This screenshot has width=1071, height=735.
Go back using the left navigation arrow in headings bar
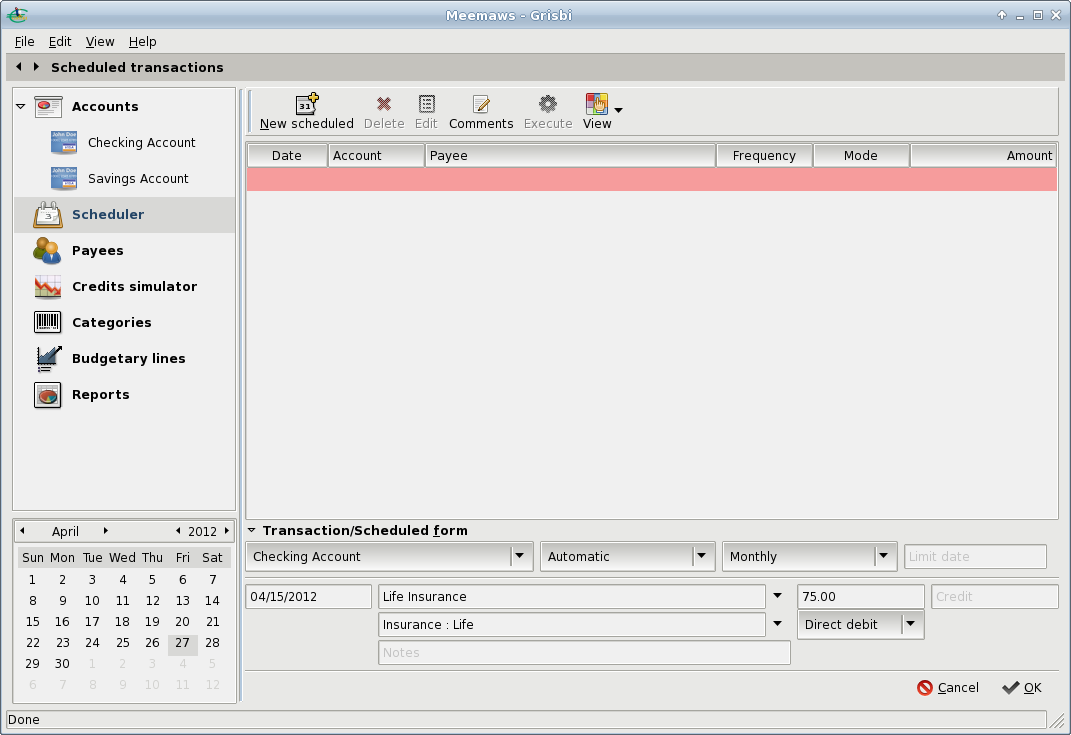18,66
